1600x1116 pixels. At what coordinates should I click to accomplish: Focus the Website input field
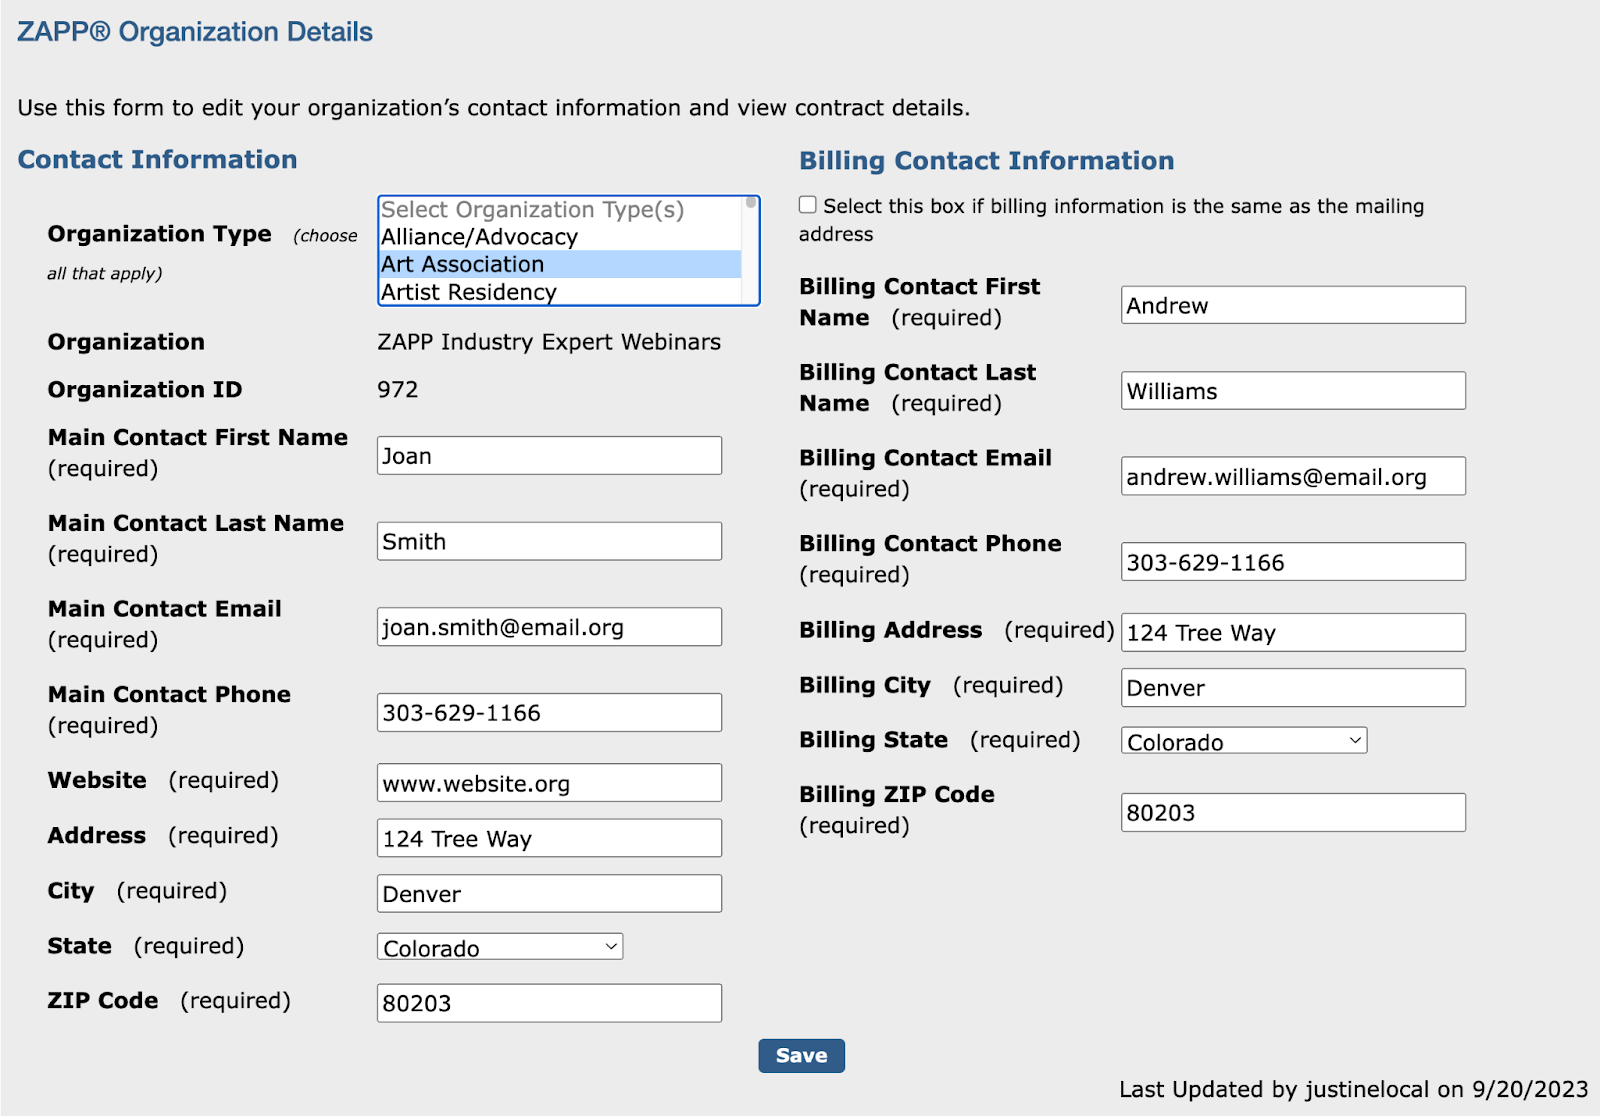tap(549, 783)
